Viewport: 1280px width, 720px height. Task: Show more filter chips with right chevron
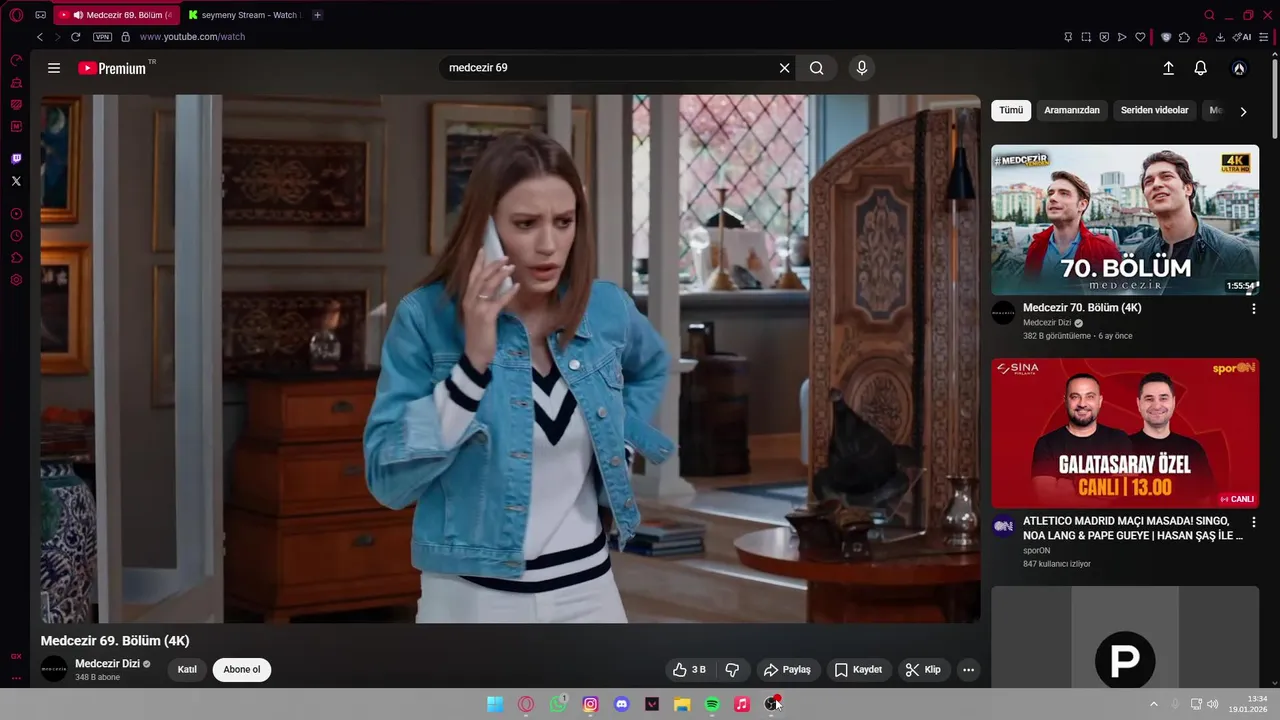(1243, 111)
